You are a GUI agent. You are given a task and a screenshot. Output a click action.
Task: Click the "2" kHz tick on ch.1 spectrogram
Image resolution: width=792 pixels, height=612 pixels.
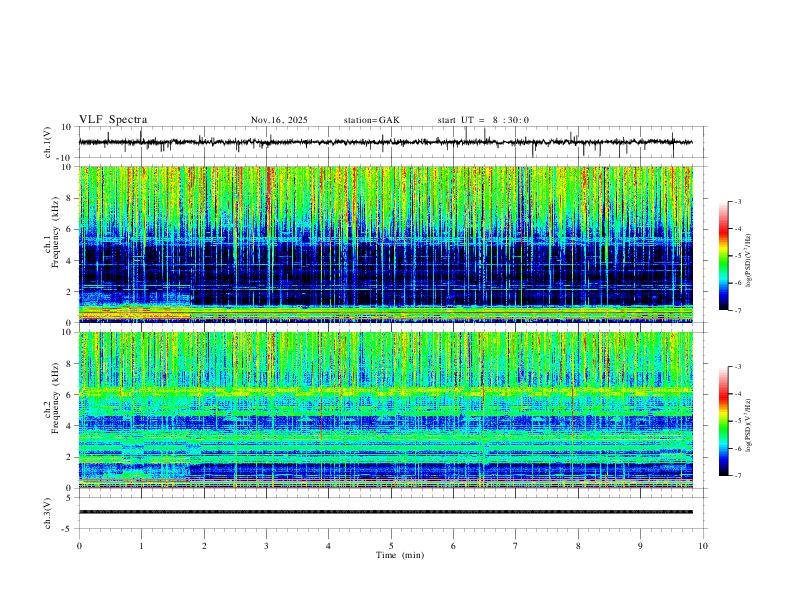[70, 292]
